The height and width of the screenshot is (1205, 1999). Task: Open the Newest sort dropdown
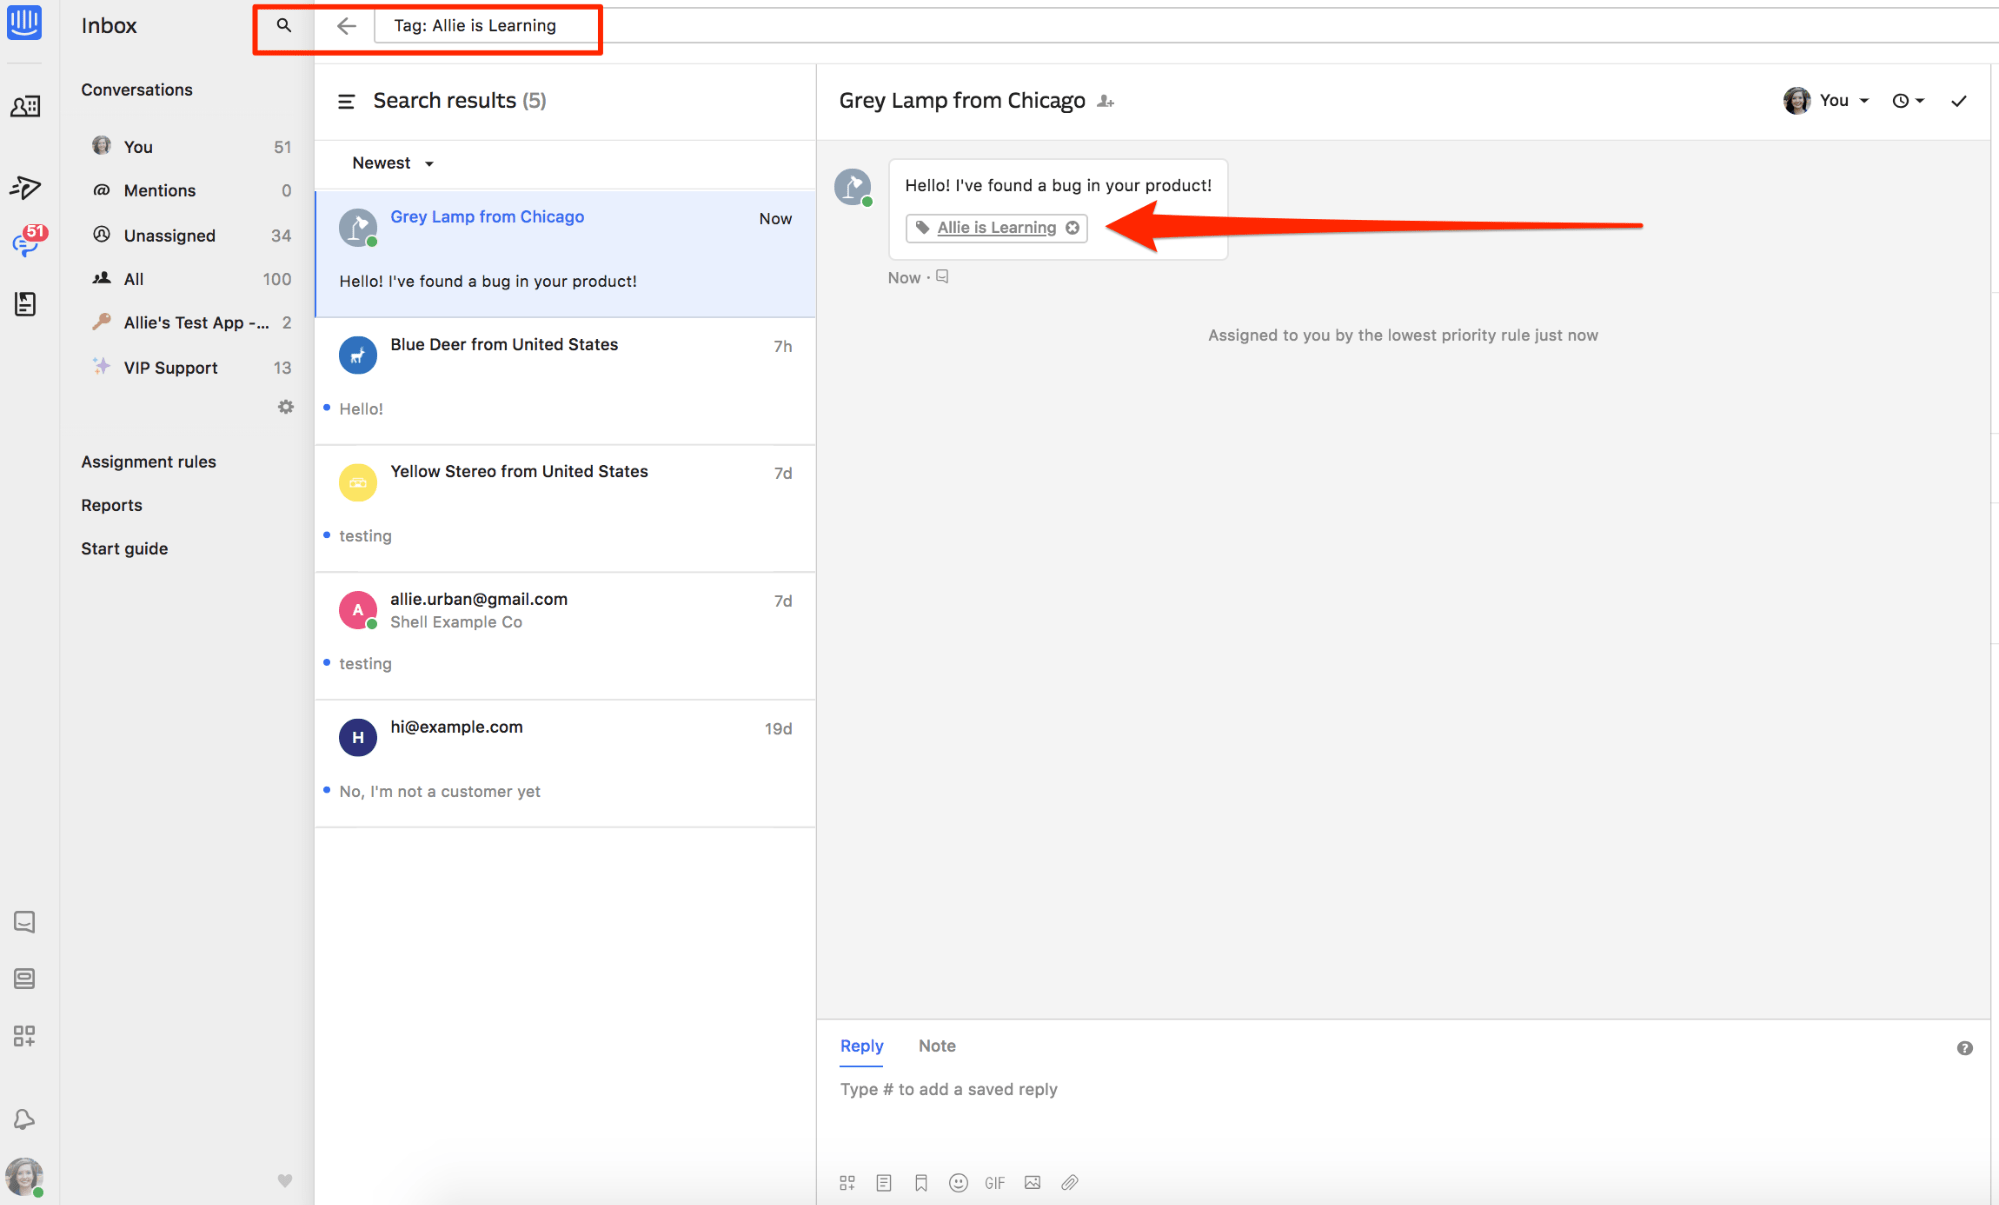pyautogui.click(x=392, y=163)
